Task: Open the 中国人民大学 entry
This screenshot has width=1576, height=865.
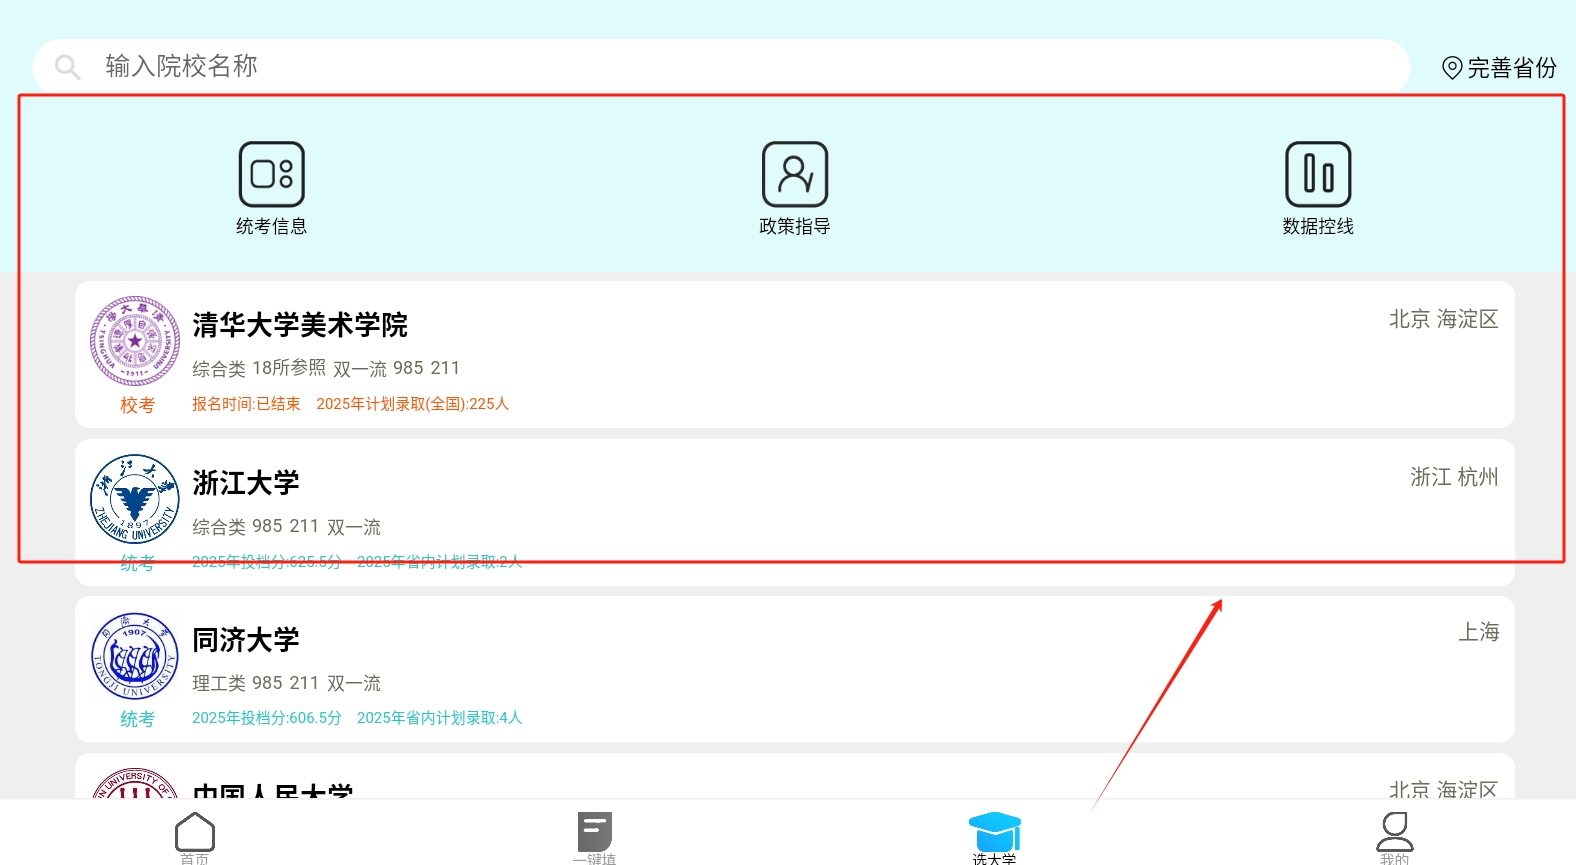Action: point(273,788)
